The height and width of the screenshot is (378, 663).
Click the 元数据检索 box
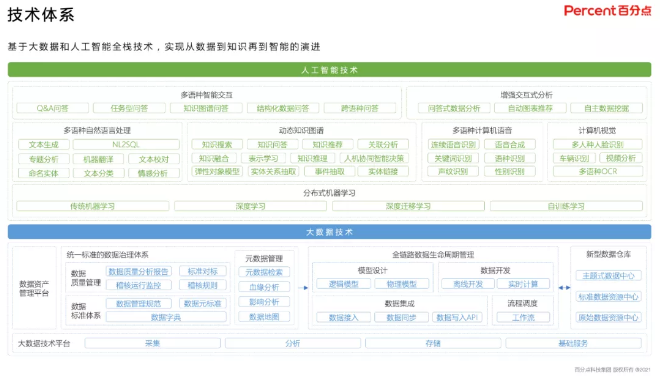[x=264, y=272]
